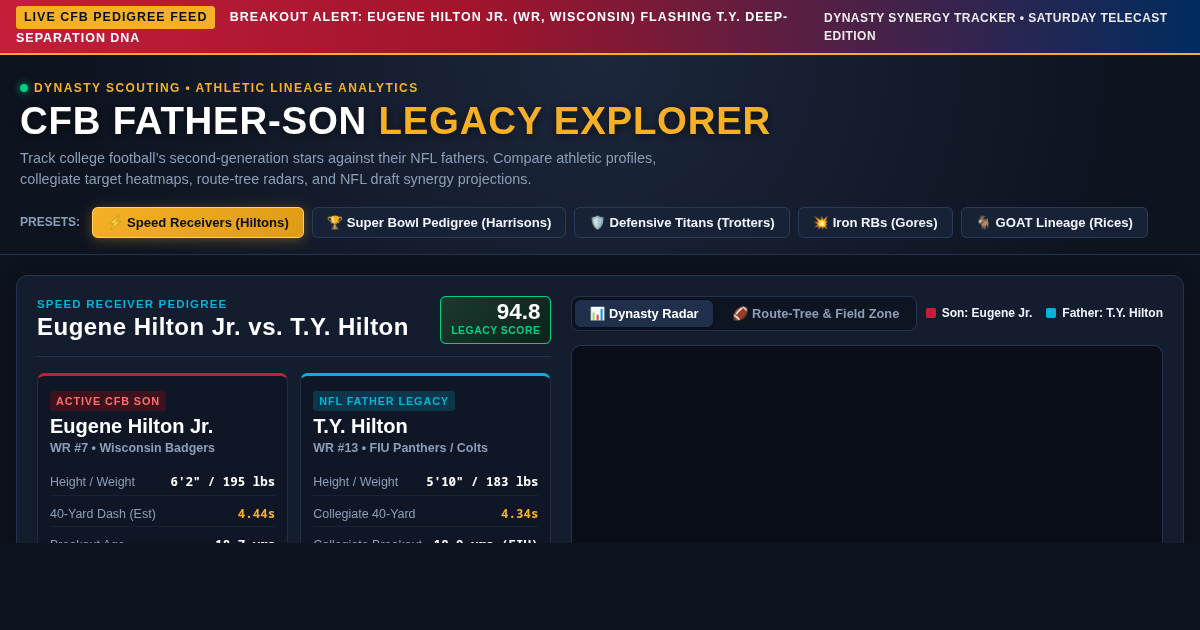Click the shield icon on Defensive Titans preset

coord(597,222)
